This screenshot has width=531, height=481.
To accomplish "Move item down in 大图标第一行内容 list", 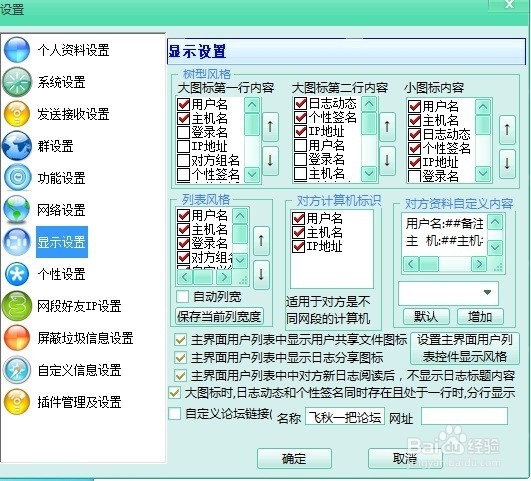I will 270,161.
